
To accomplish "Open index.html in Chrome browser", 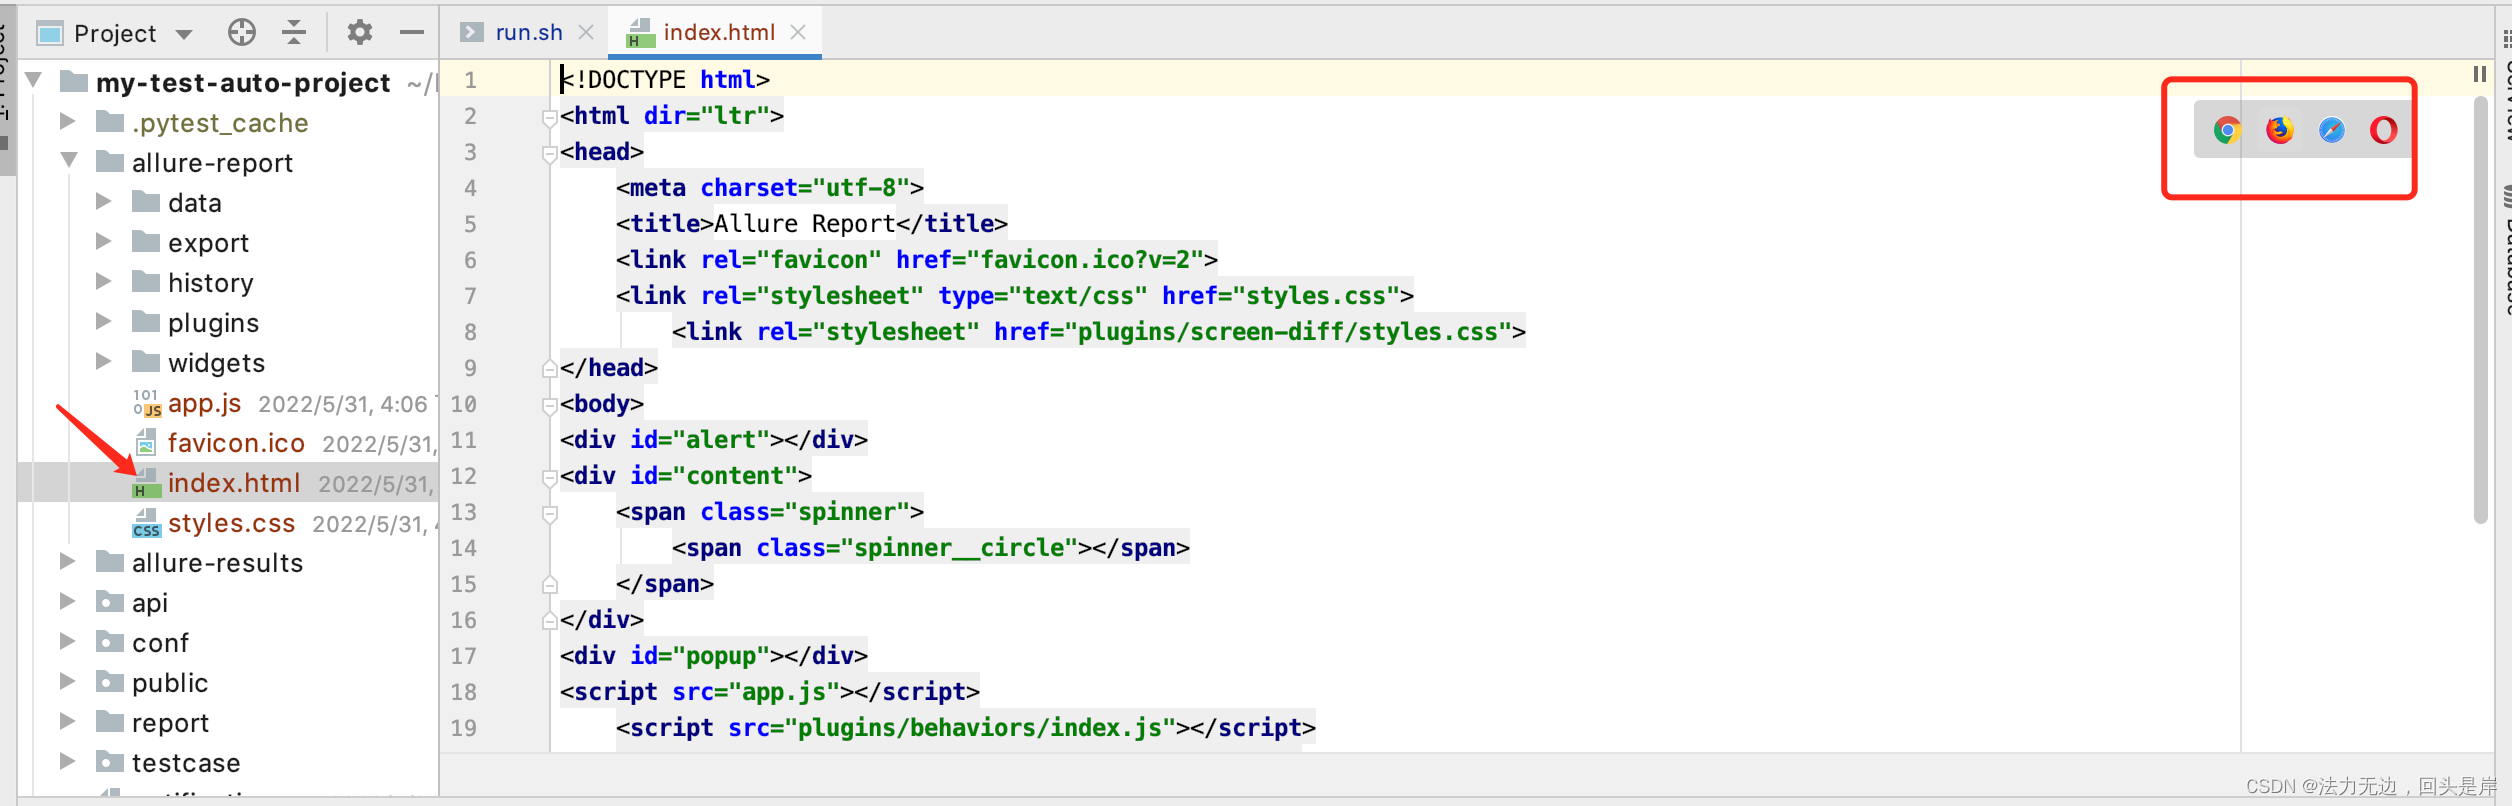I will (x=2227, y=130).
